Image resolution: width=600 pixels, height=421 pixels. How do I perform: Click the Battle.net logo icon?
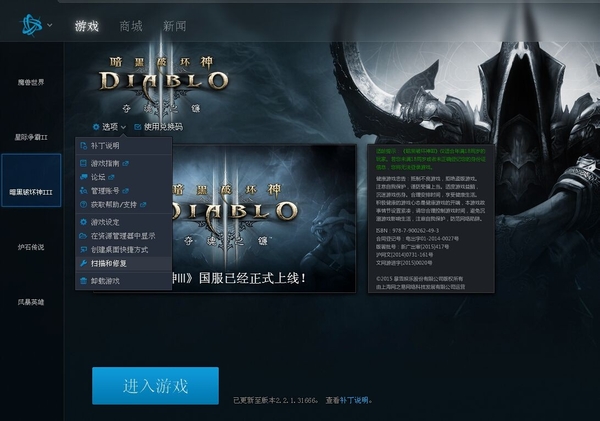[x=31, y=26]
